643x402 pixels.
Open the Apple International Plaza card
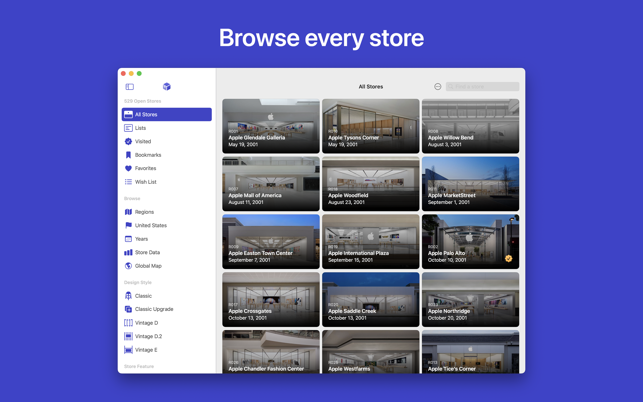click(371, 242)
